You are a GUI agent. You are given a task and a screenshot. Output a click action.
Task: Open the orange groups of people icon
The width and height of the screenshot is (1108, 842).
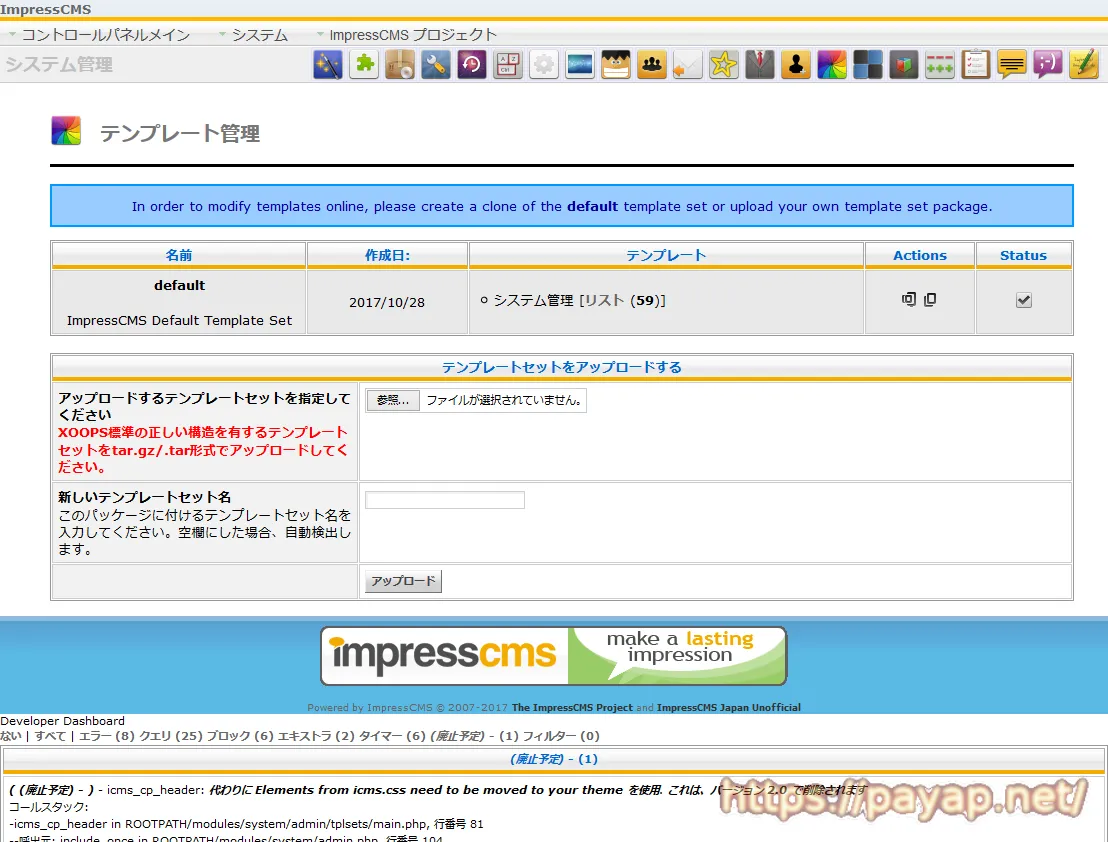(652, 65)
